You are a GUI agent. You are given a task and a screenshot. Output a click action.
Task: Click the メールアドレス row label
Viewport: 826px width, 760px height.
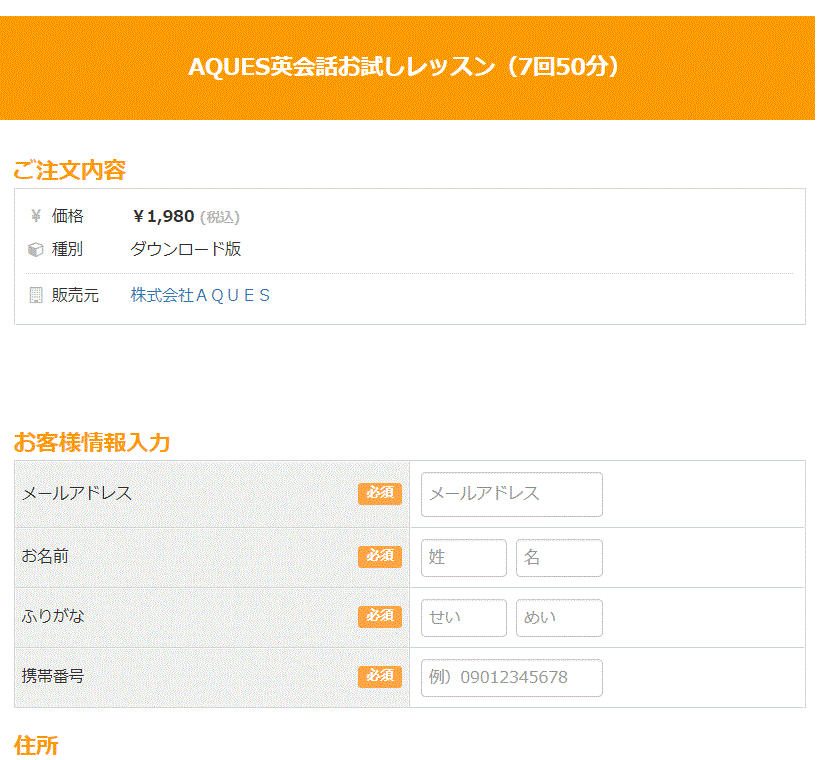point(77,493)
